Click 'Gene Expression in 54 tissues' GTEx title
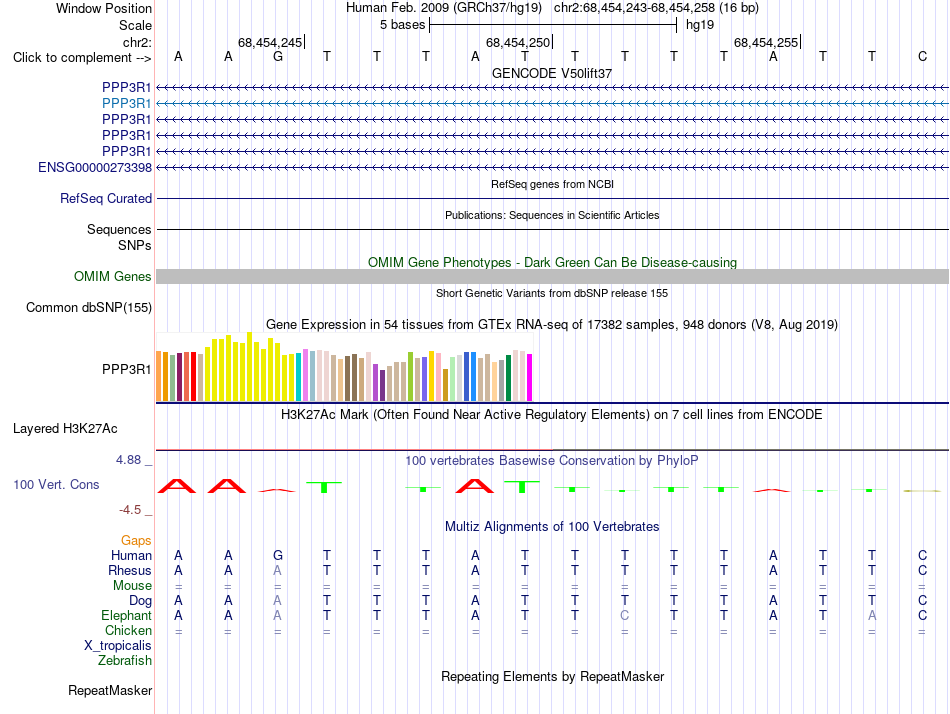950x714 pixels. tap(552, 324)
